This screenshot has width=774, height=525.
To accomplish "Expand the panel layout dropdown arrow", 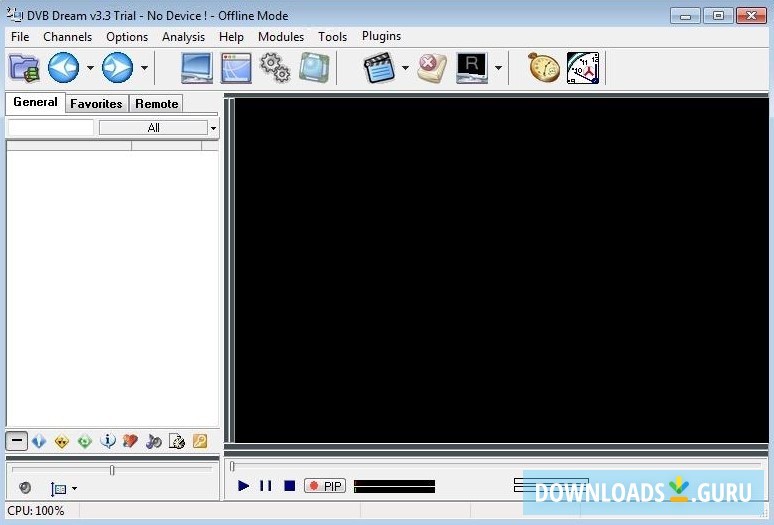I will tap(75, 488).
